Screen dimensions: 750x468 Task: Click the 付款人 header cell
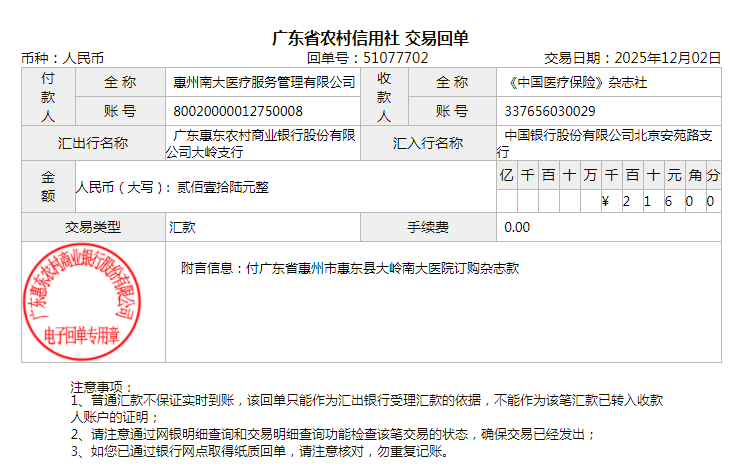click(x=47, y=96)
